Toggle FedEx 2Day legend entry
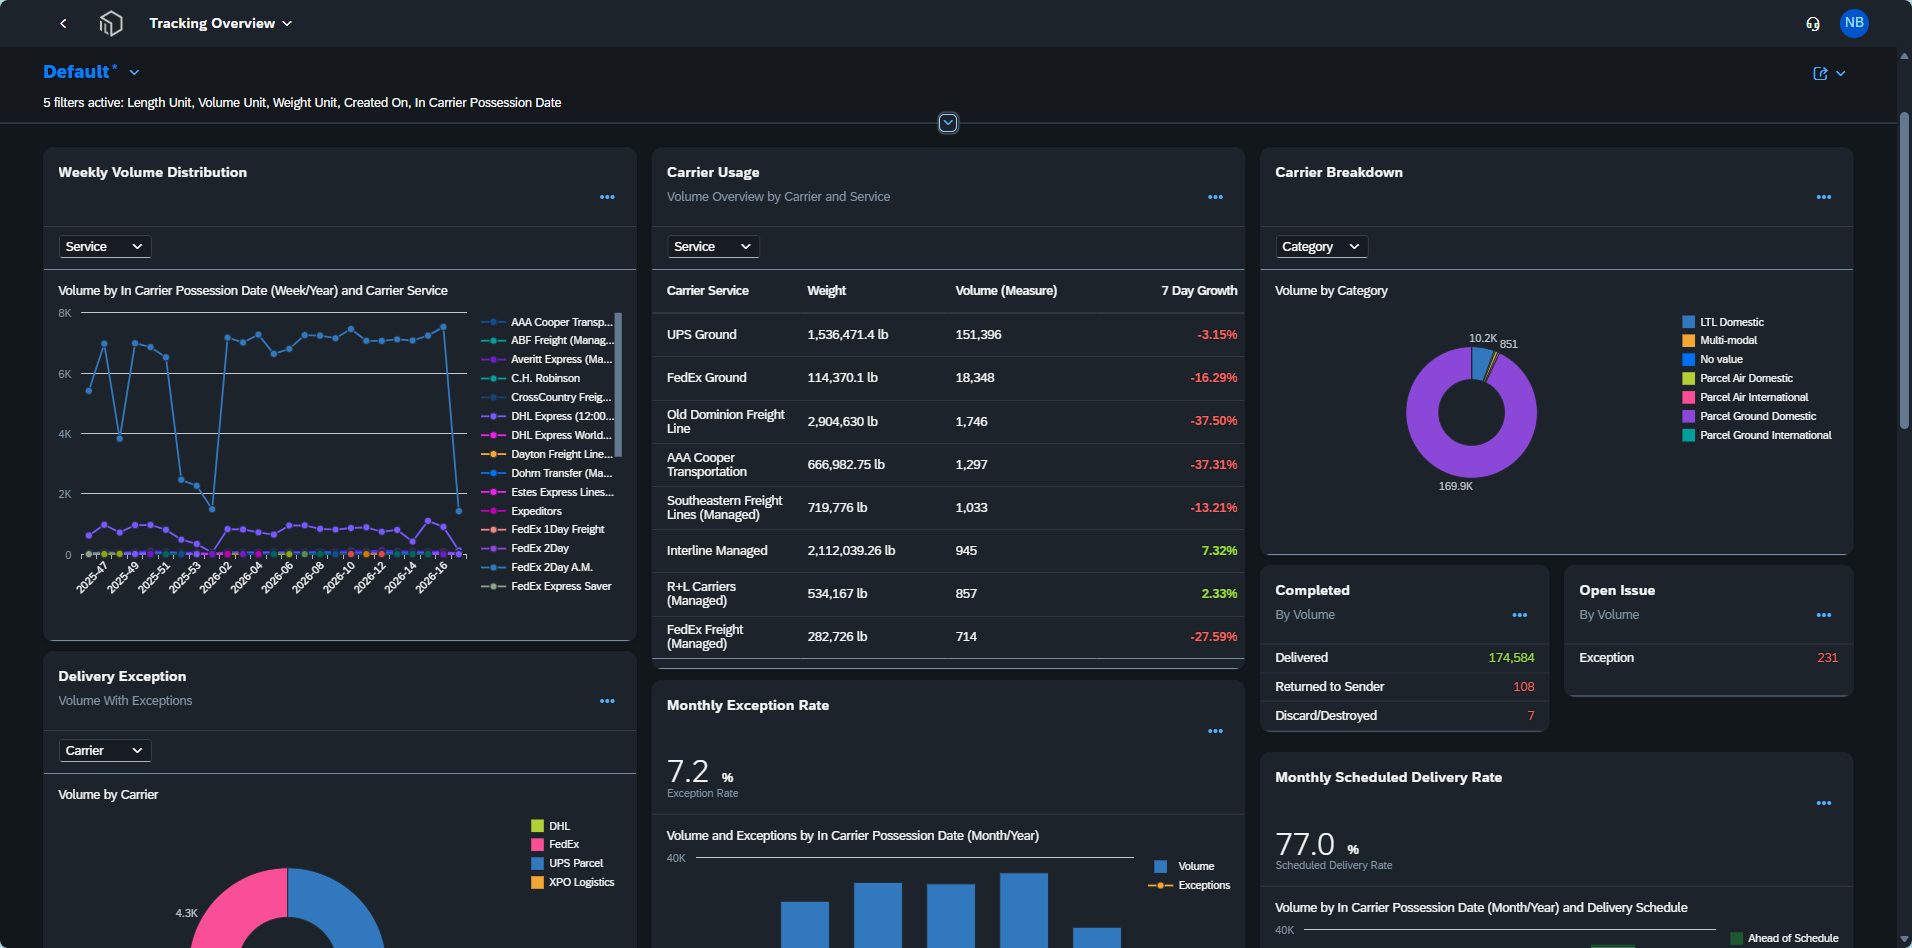 point(526,548)
